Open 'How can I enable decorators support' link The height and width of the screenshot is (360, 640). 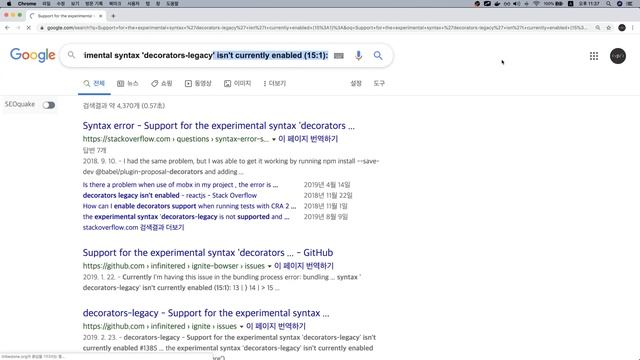[189, 206]
